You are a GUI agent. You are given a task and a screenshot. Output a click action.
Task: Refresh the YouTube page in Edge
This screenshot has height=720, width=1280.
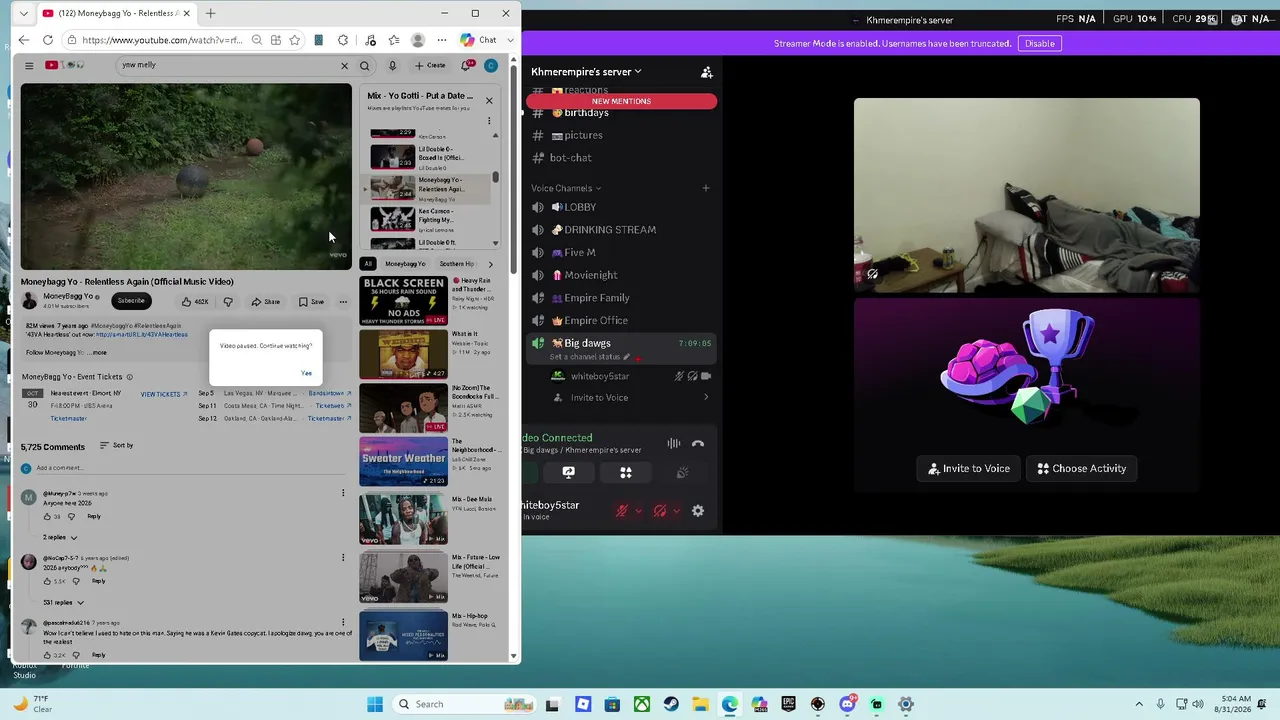pos(48,40)
